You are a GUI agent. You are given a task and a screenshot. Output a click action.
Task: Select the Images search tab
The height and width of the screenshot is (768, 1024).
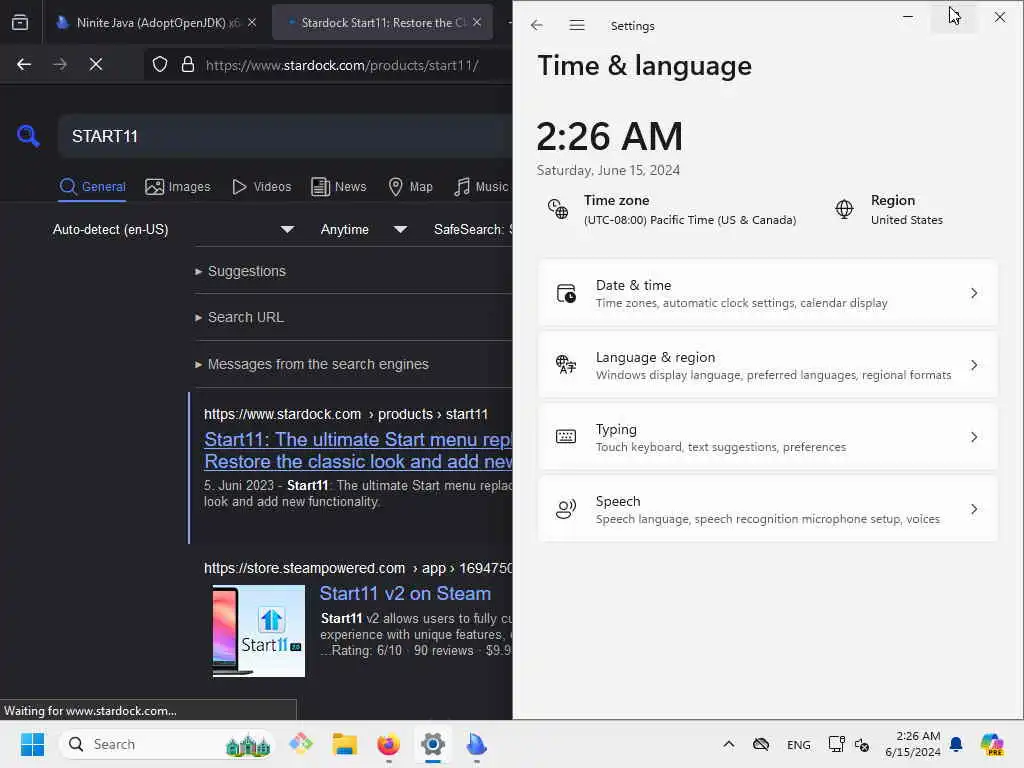(178, 187)
